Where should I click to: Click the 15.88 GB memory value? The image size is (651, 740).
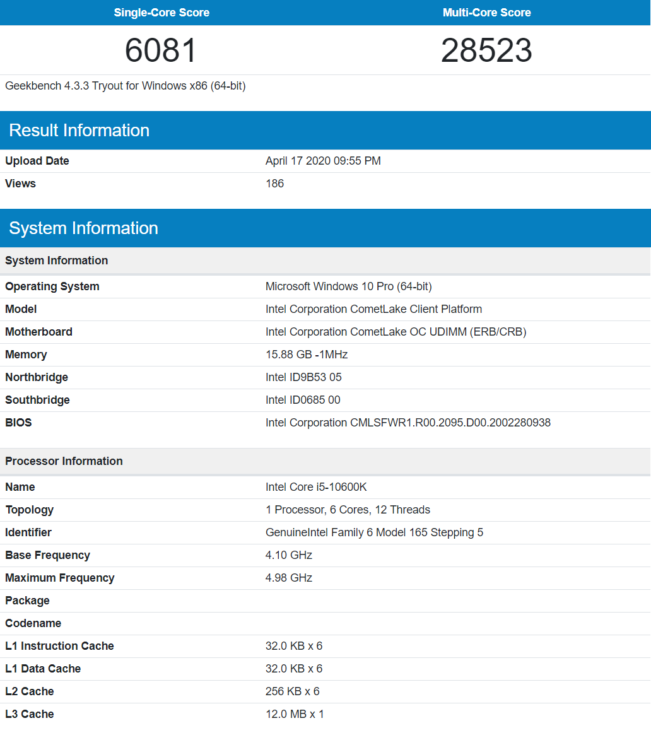(308, 355)
